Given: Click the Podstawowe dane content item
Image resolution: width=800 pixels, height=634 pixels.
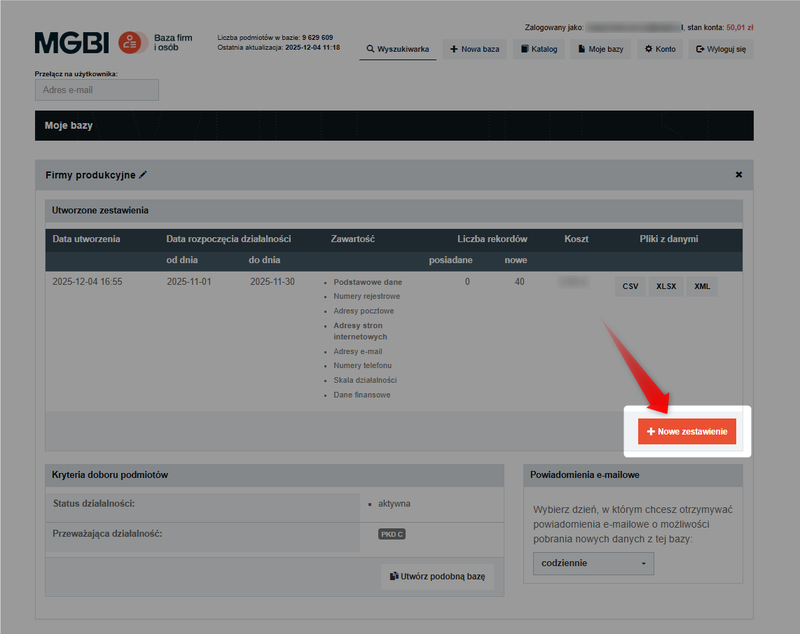Looking at the screenshot, I should tap(367, 282).
